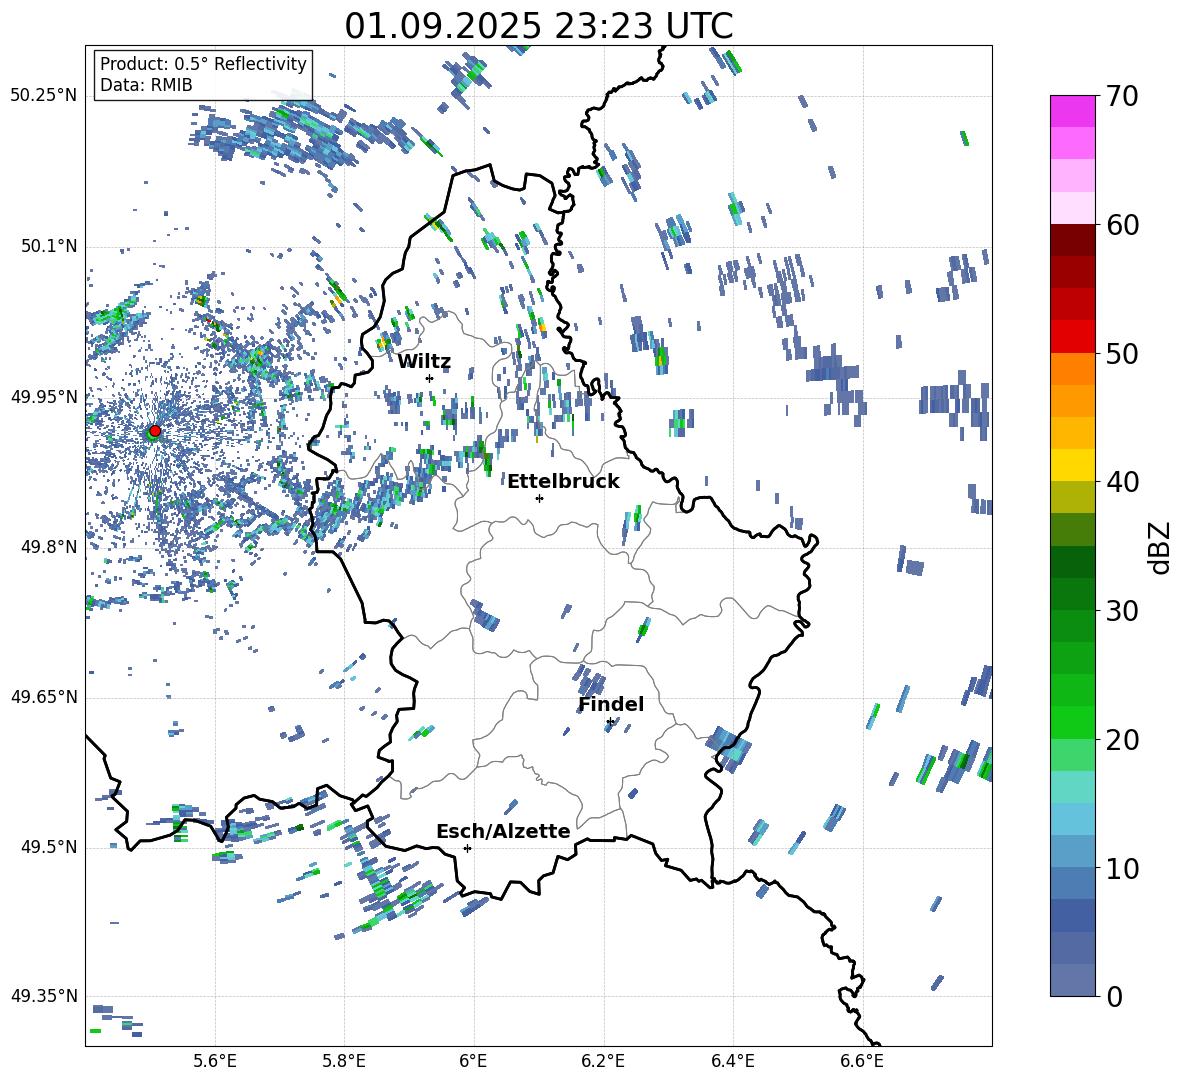Click the 60 colorbar tick label
1184x1081 pixels.
point(1122,225)
